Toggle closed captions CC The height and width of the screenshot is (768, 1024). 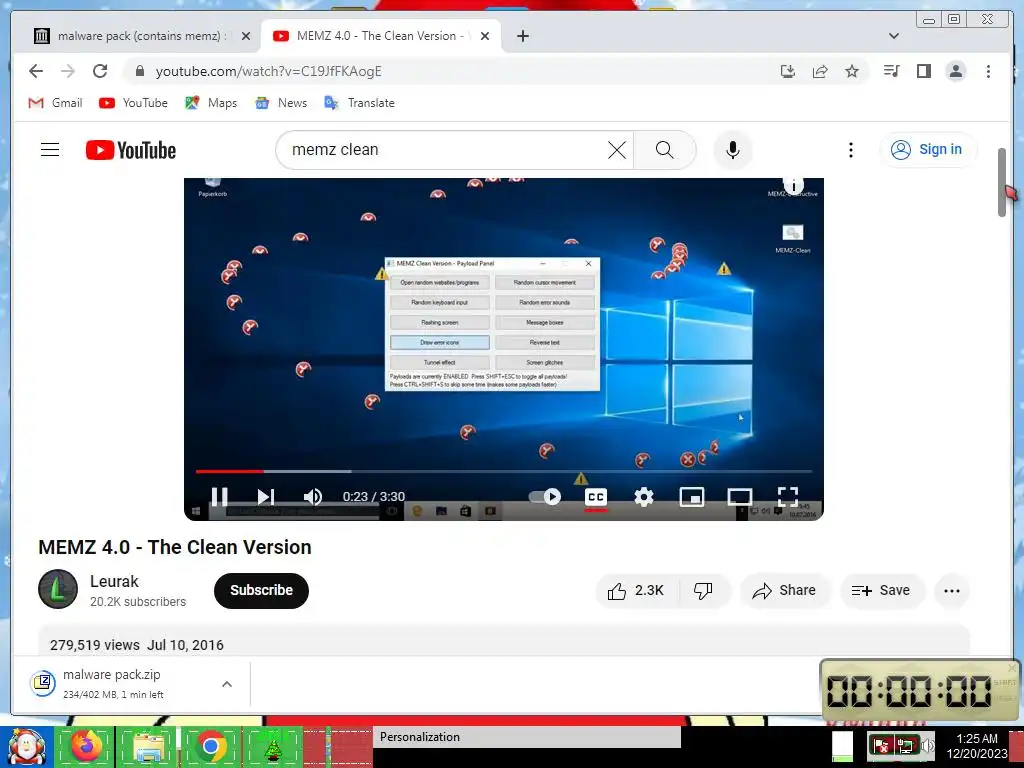(x=596, y=497)
